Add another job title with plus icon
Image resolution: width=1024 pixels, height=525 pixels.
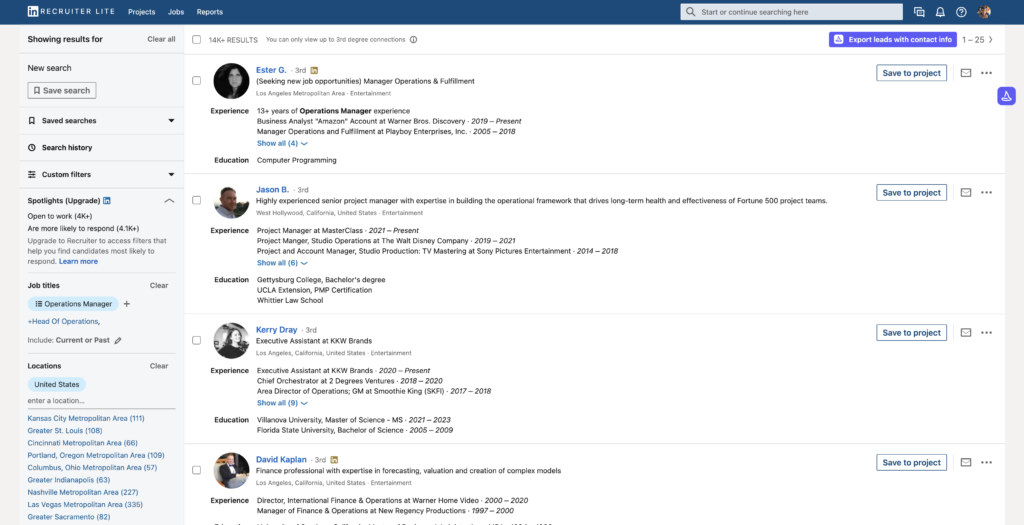(127, 304)
